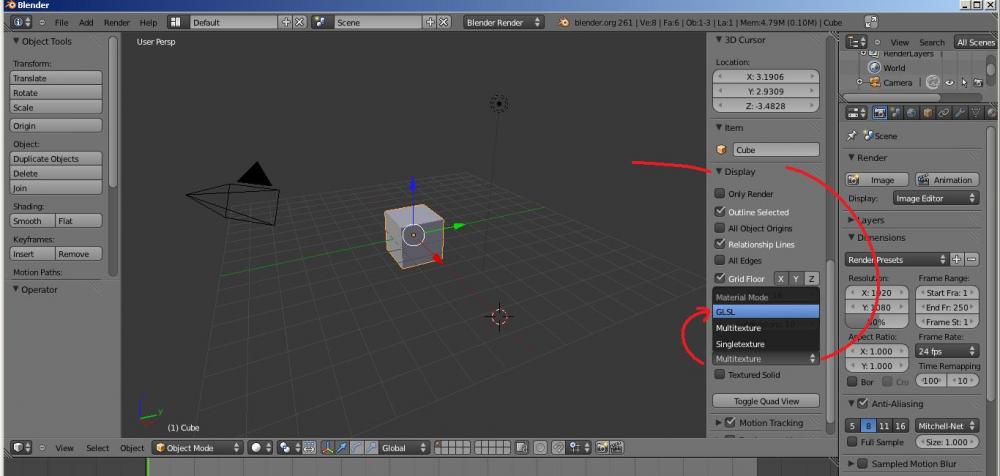
Task: Click the Animation render button
Action: (947, 180)
